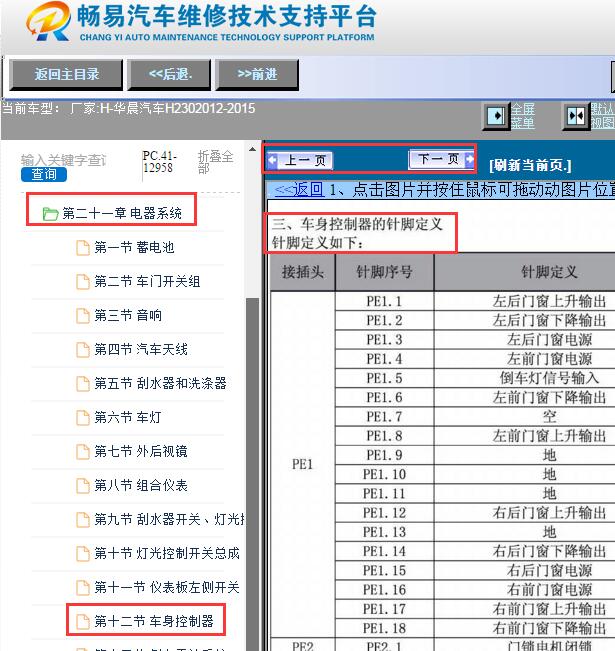Screen dimensions: 615x651
Task: Click the PE1.5 pin cell
Action: (x=385, y=378)
